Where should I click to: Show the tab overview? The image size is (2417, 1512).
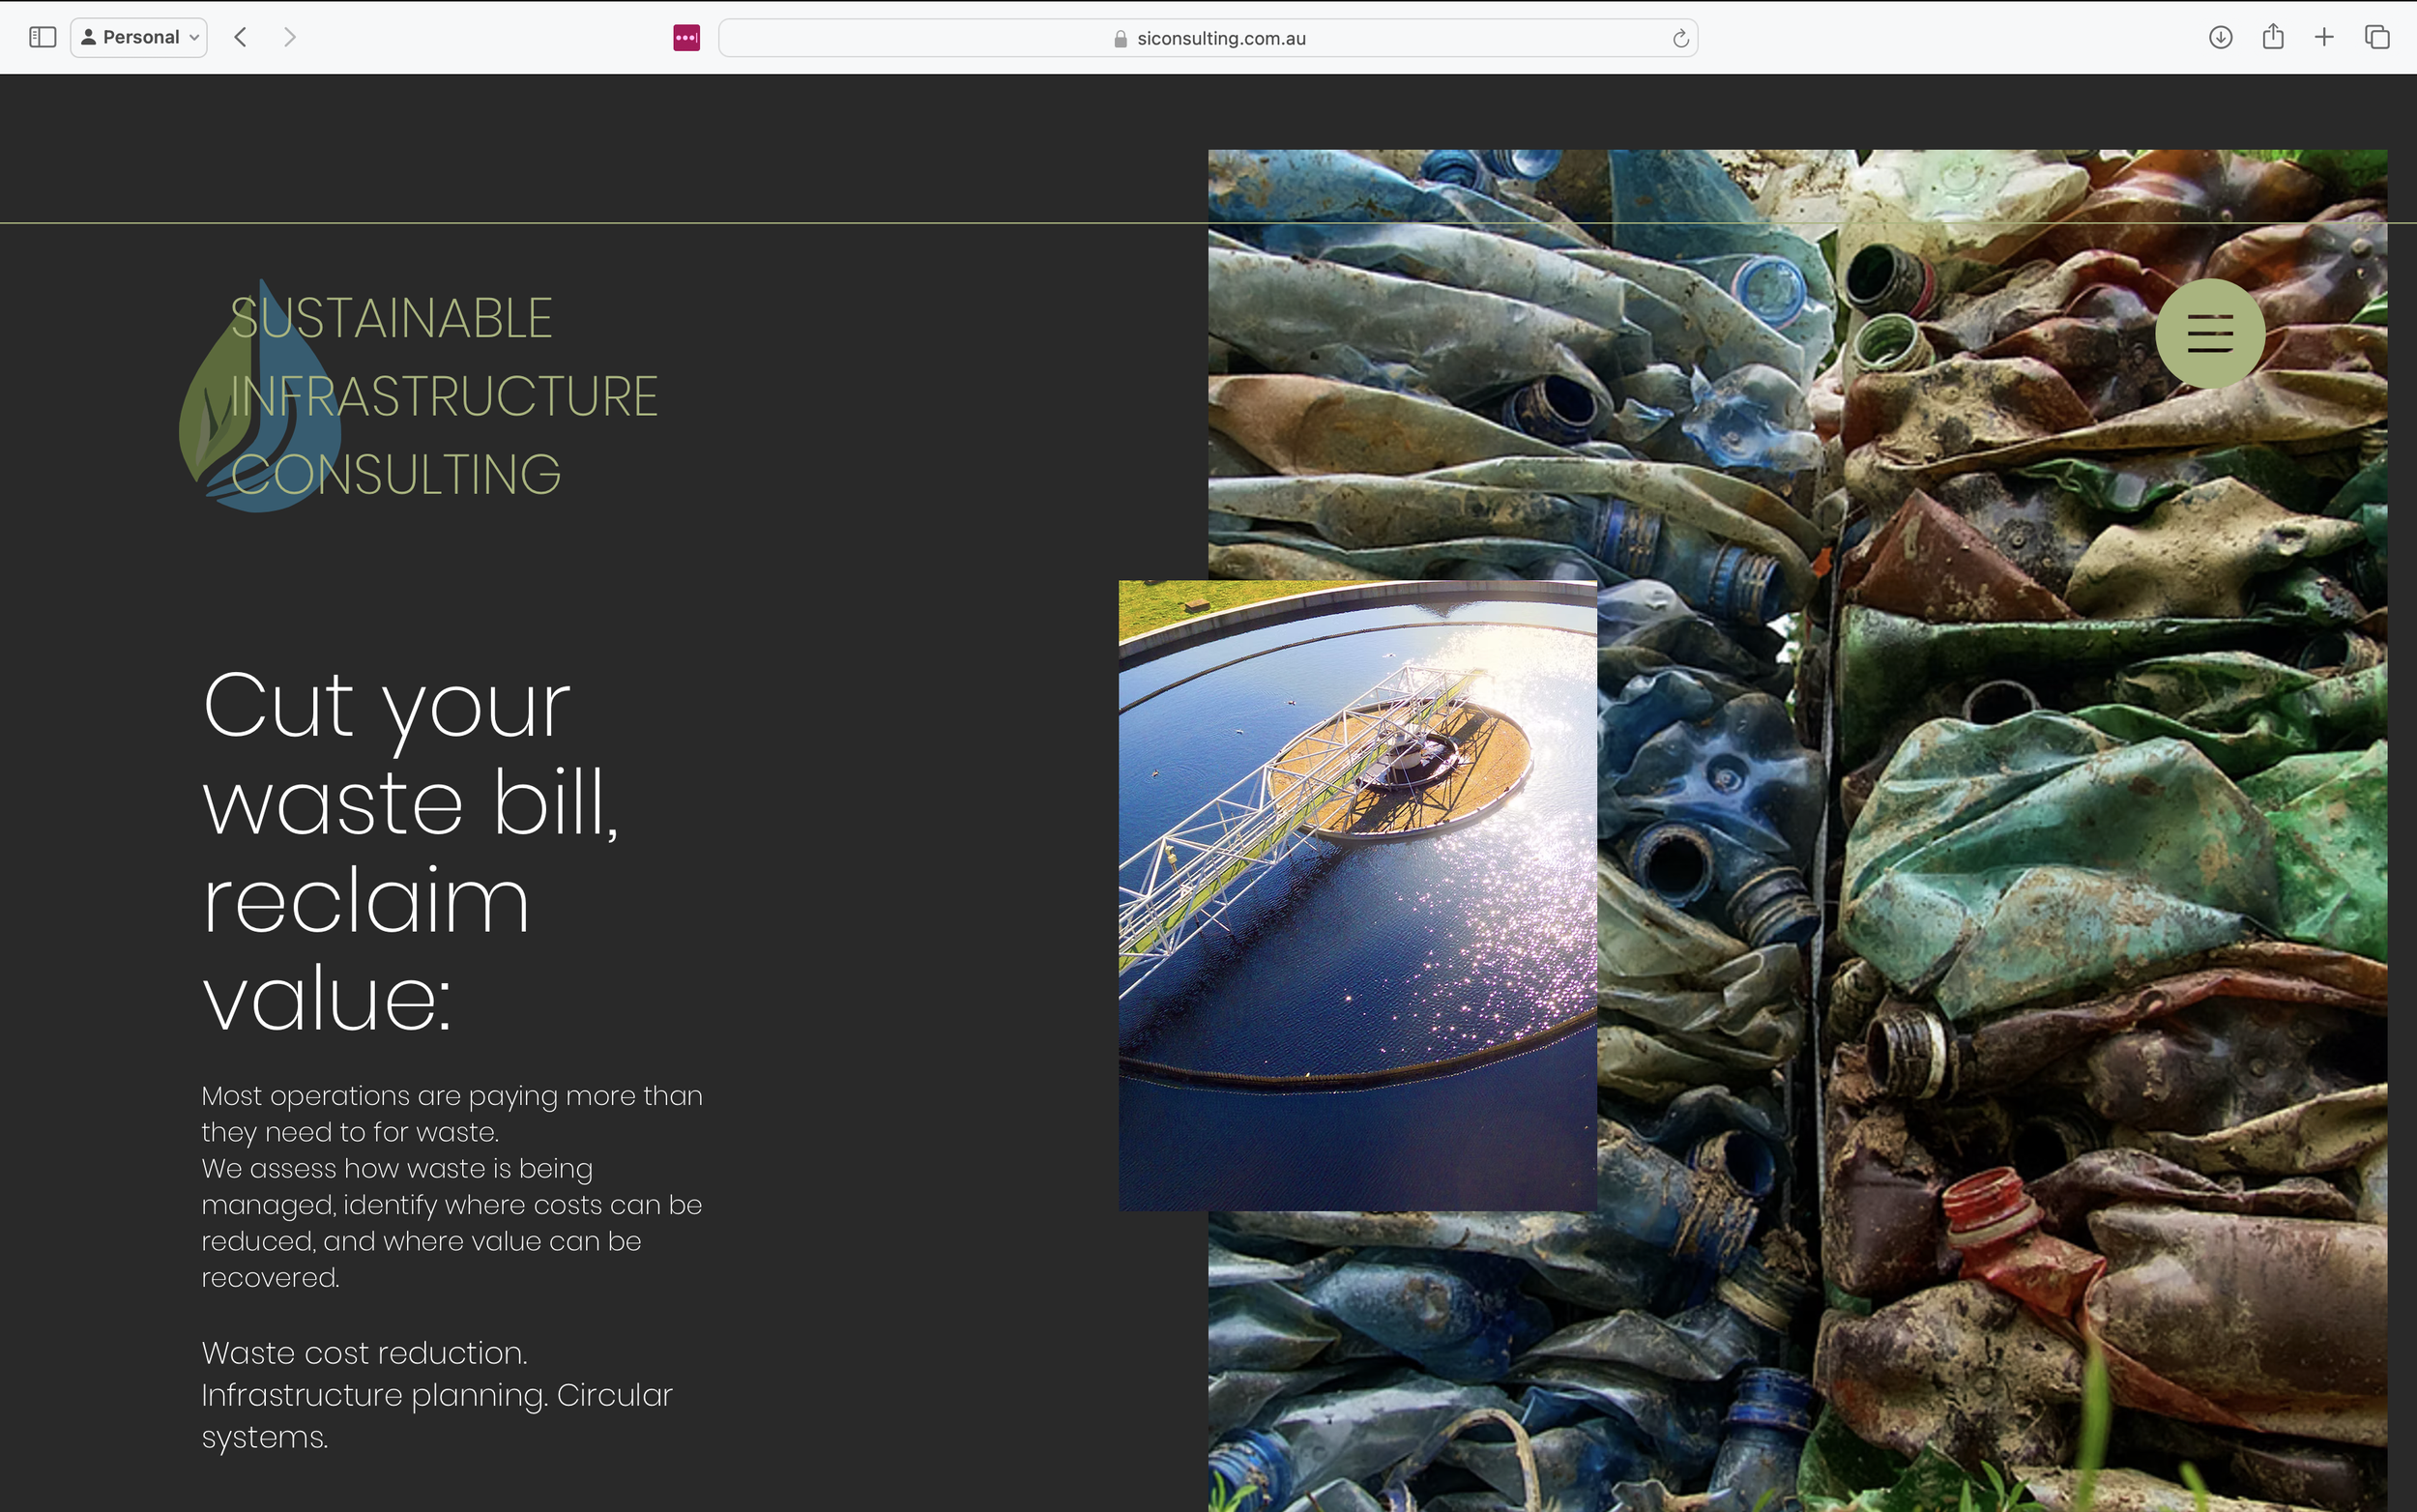tap(2377, 38)
